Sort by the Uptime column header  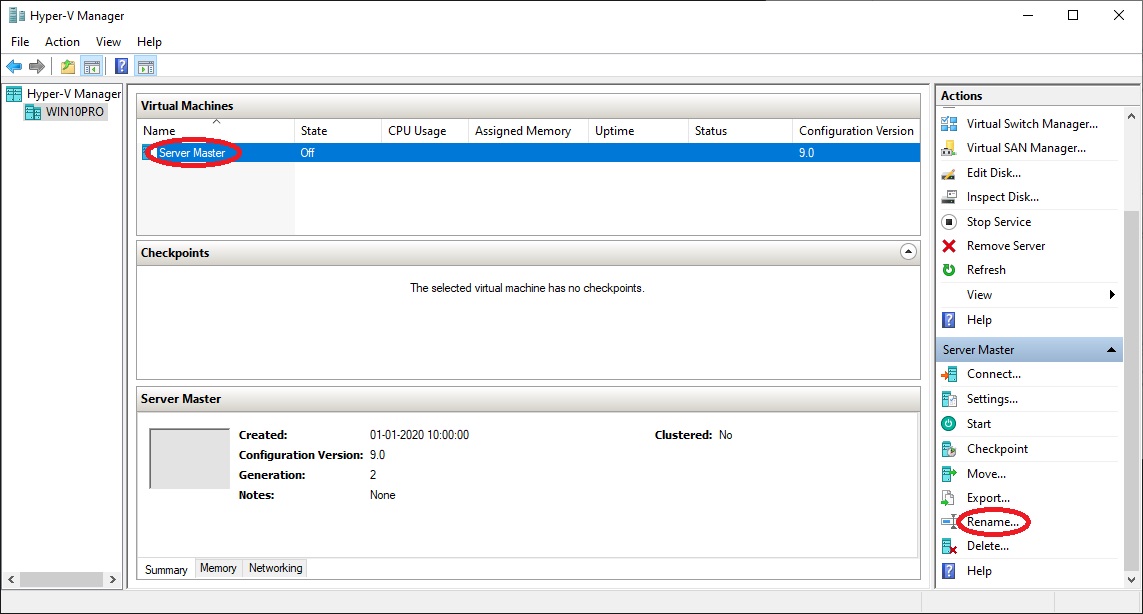pos(639,131)
